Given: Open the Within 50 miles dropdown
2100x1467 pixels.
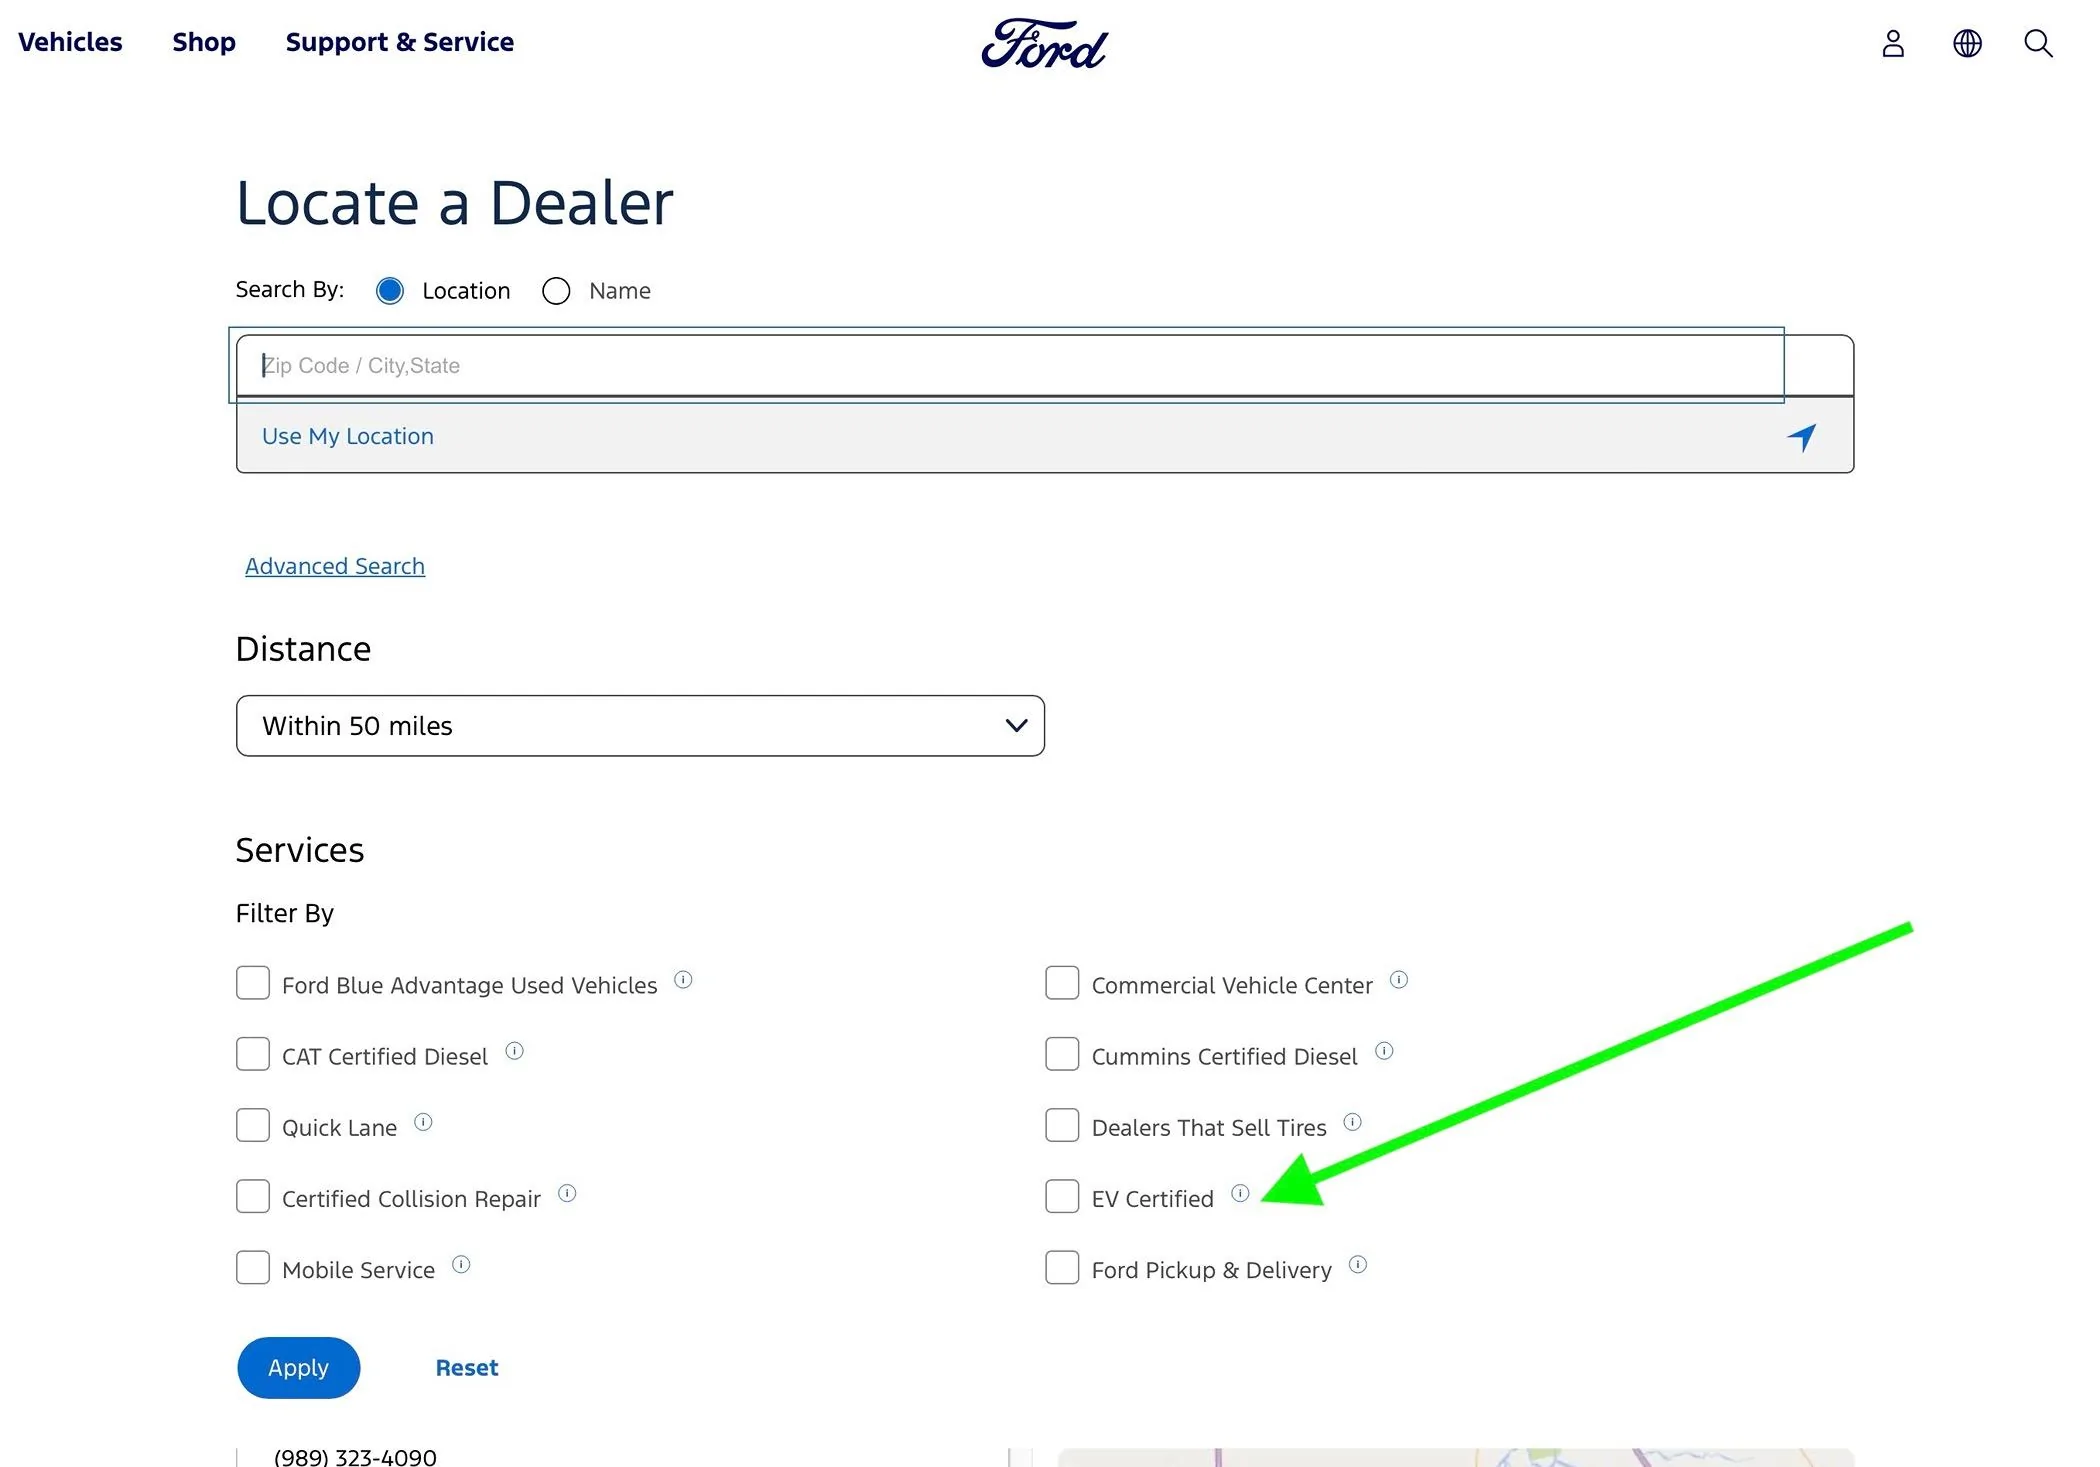Looking at the screenshot, I should 640,726.
